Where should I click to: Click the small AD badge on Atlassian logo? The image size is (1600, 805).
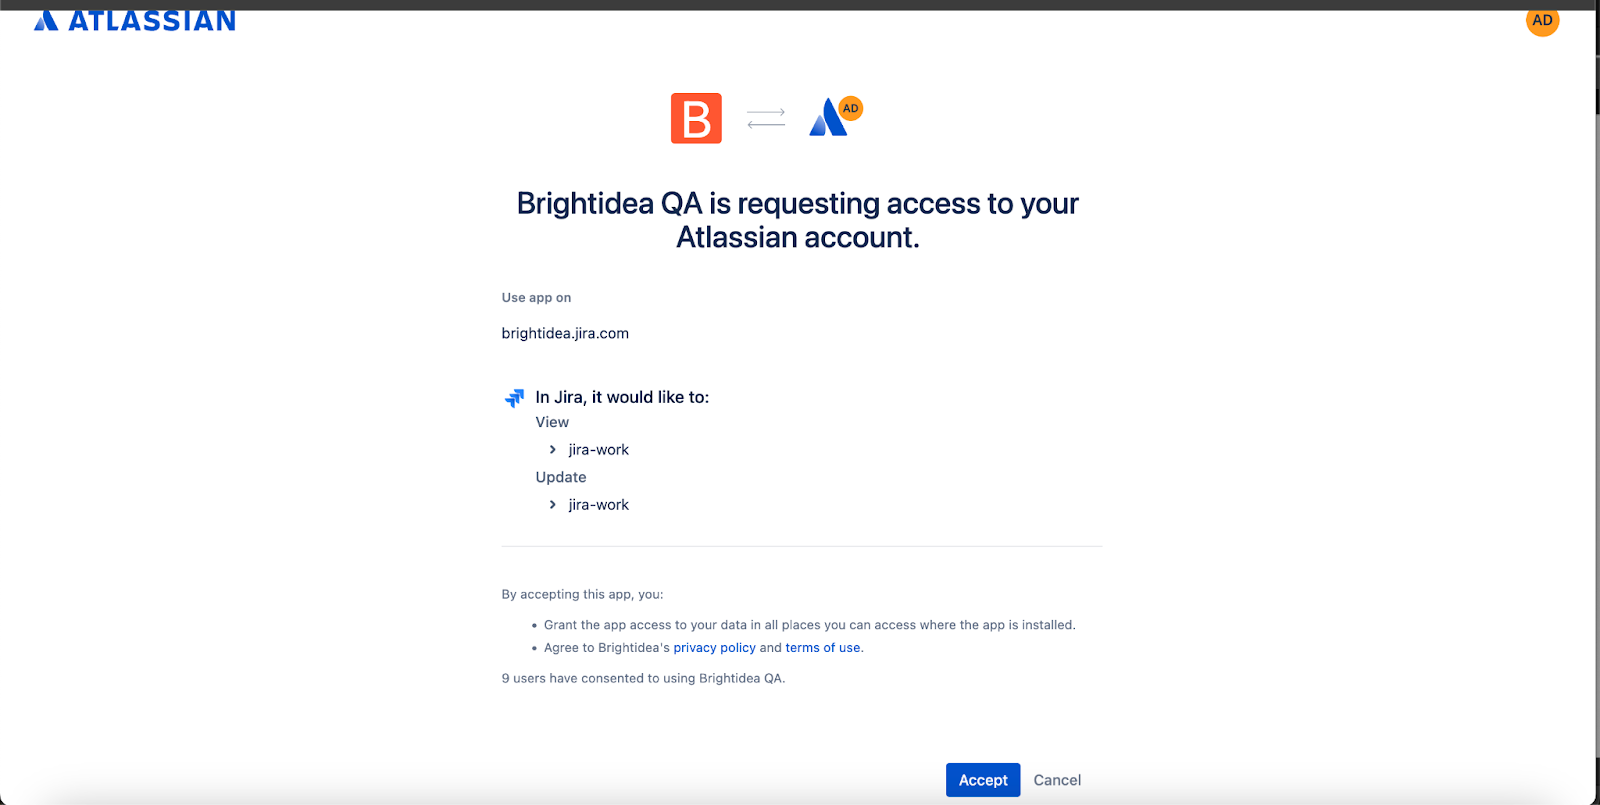[850, 108]
